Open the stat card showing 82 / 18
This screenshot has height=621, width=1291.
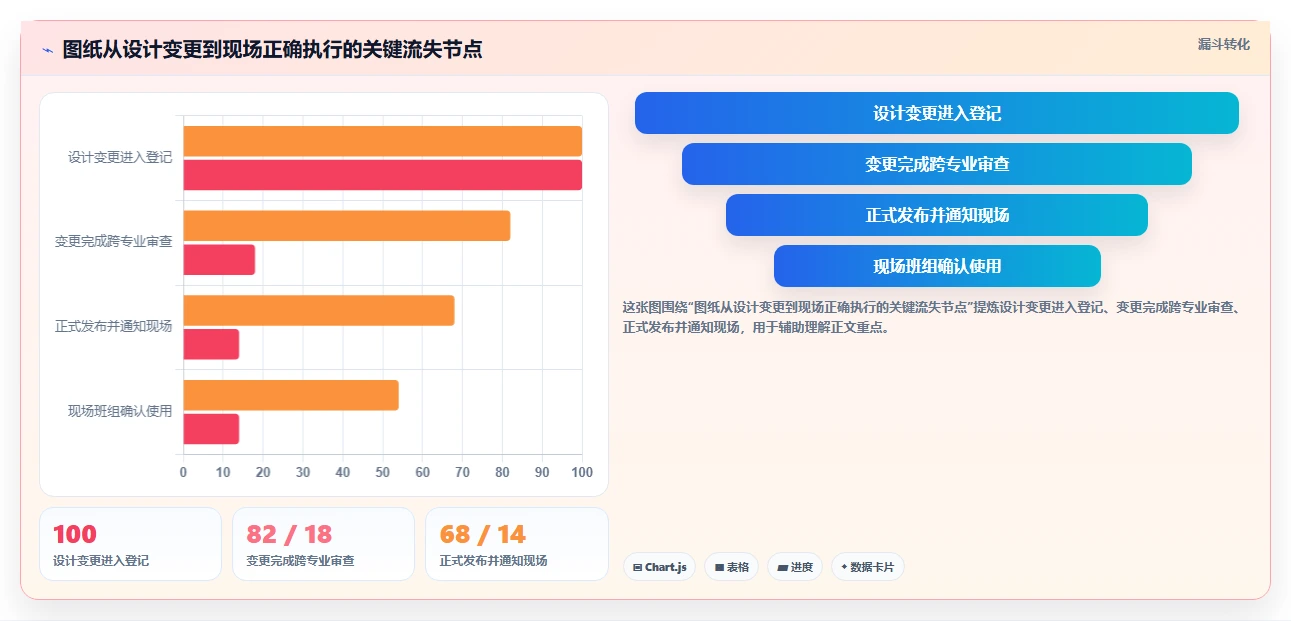(x=323, y=544)
